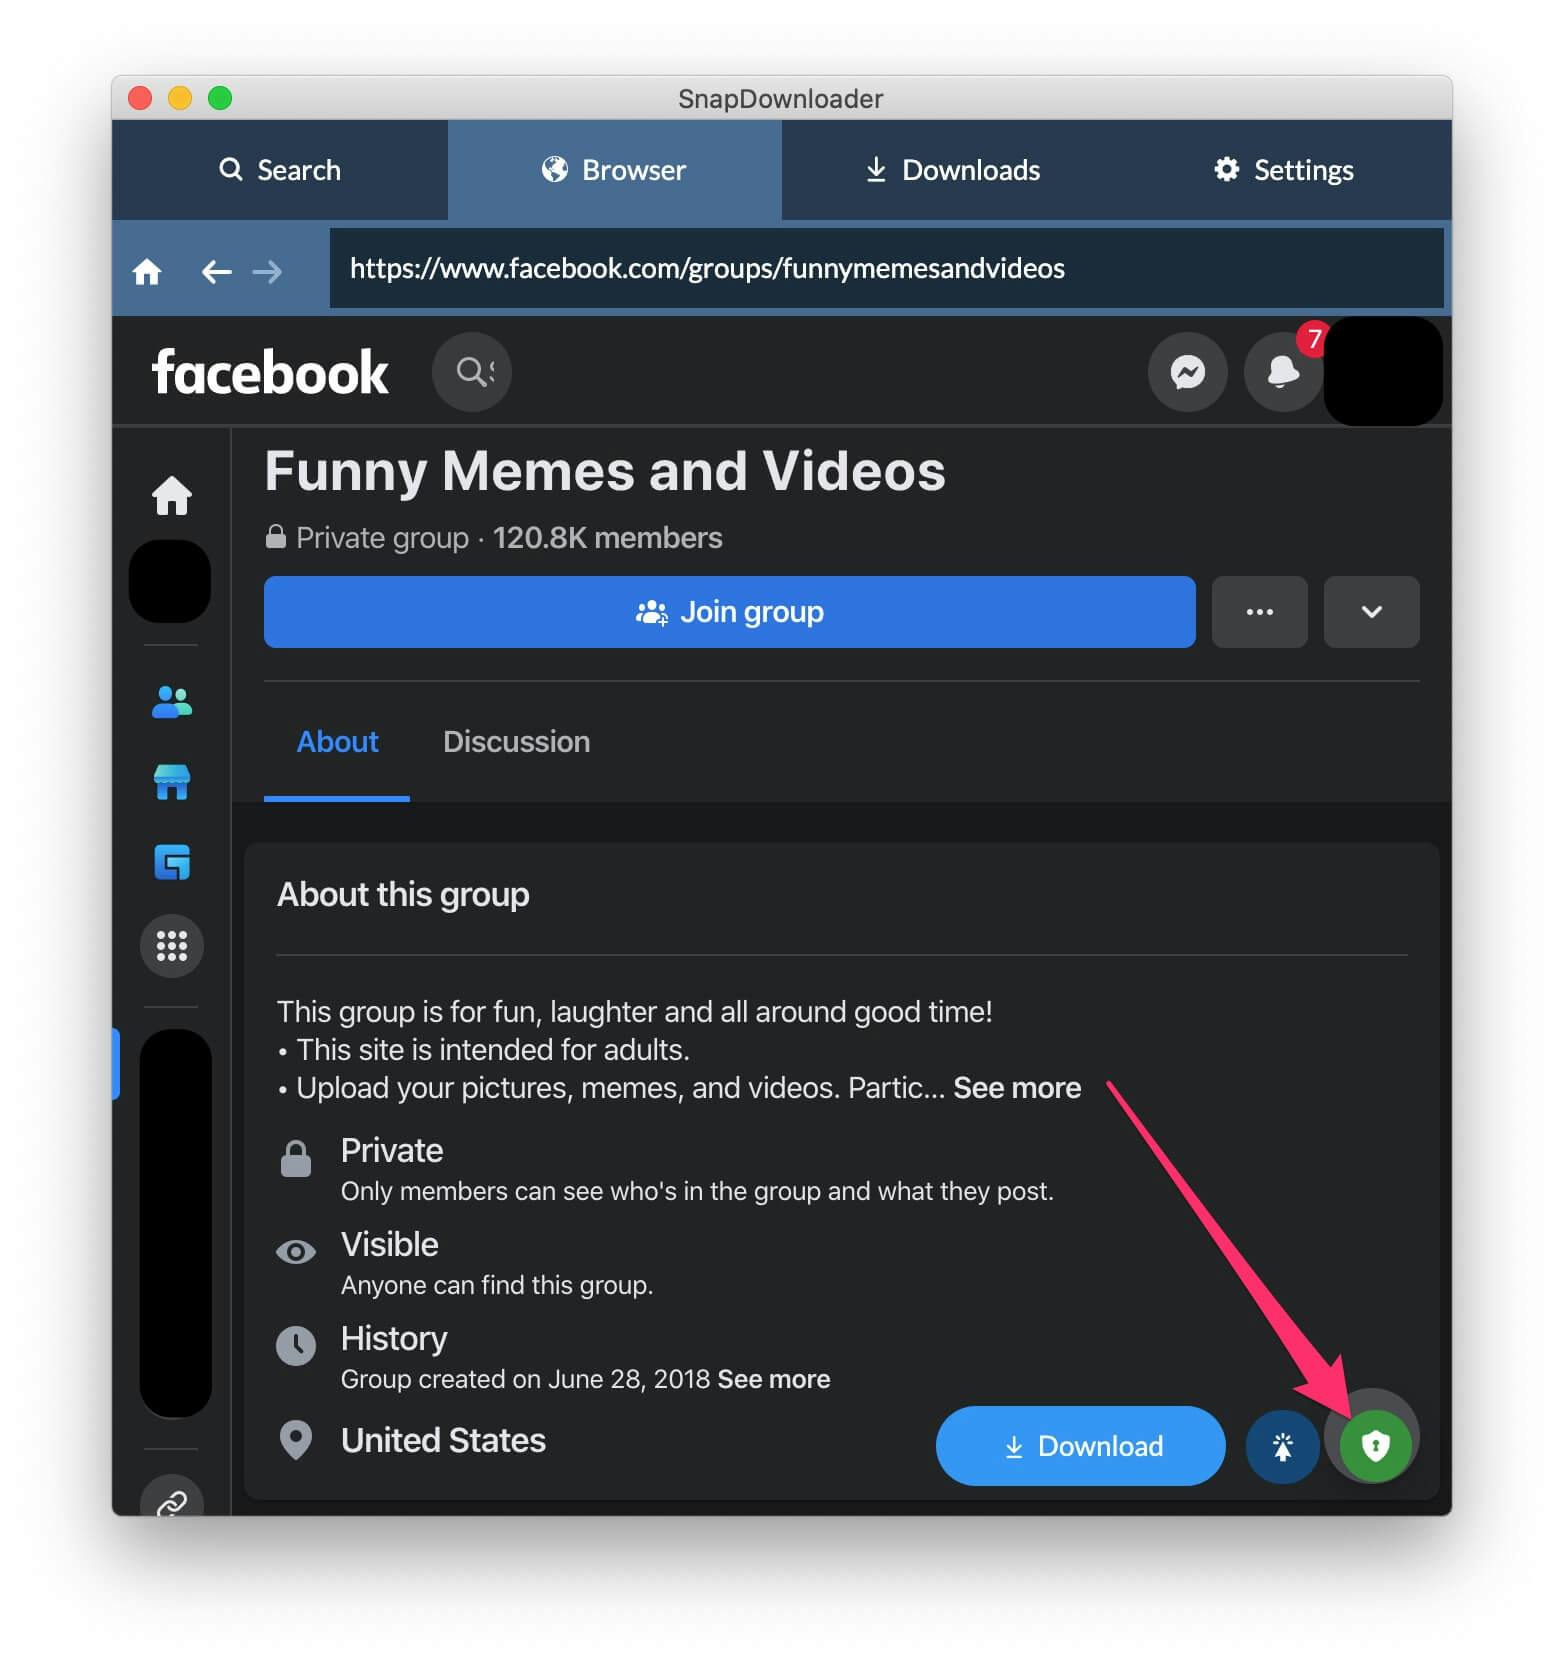Screen dimensions: 1564x1664
Task: Click the chain link icon in sidebar
Action: pos(172,1498)
